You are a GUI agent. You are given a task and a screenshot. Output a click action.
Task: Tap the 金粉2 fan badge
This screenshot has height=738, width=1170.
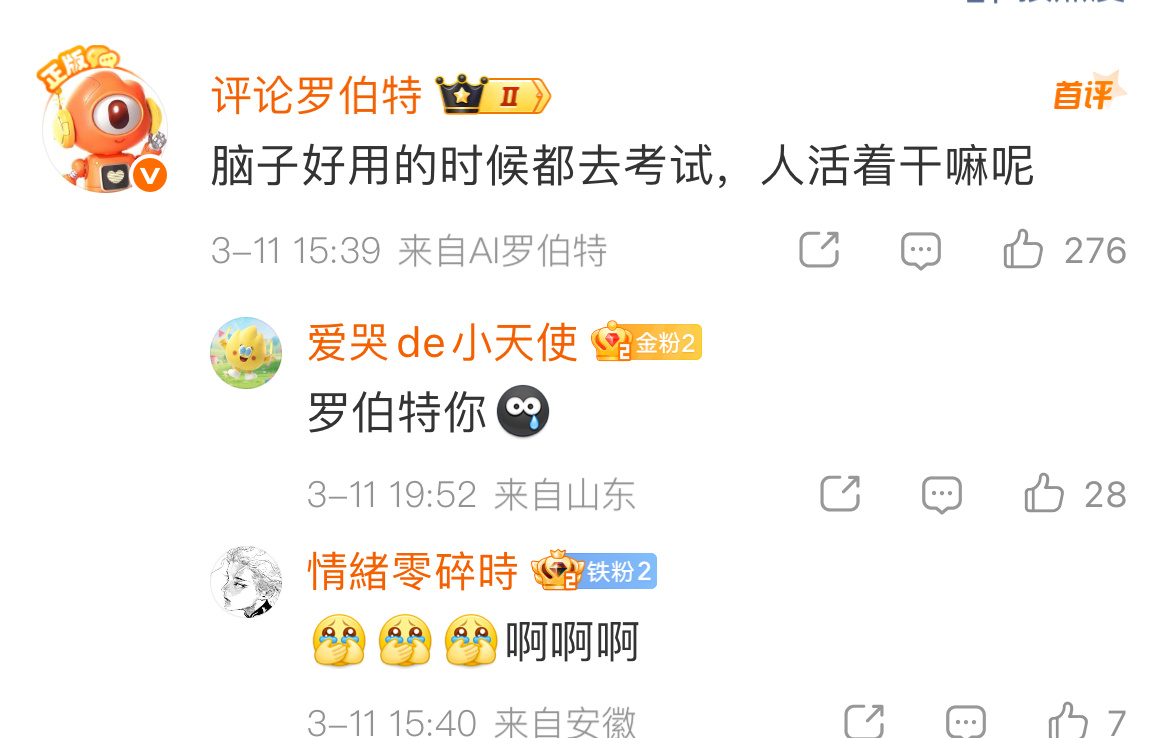[646, 343]
